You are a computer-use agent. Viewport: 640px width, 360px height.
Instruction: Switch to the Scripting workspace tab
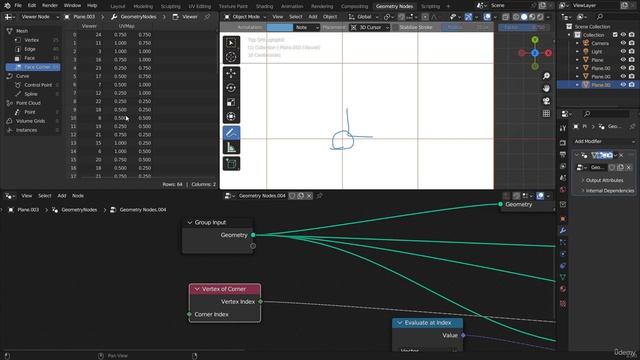click(x=431, y=6)
